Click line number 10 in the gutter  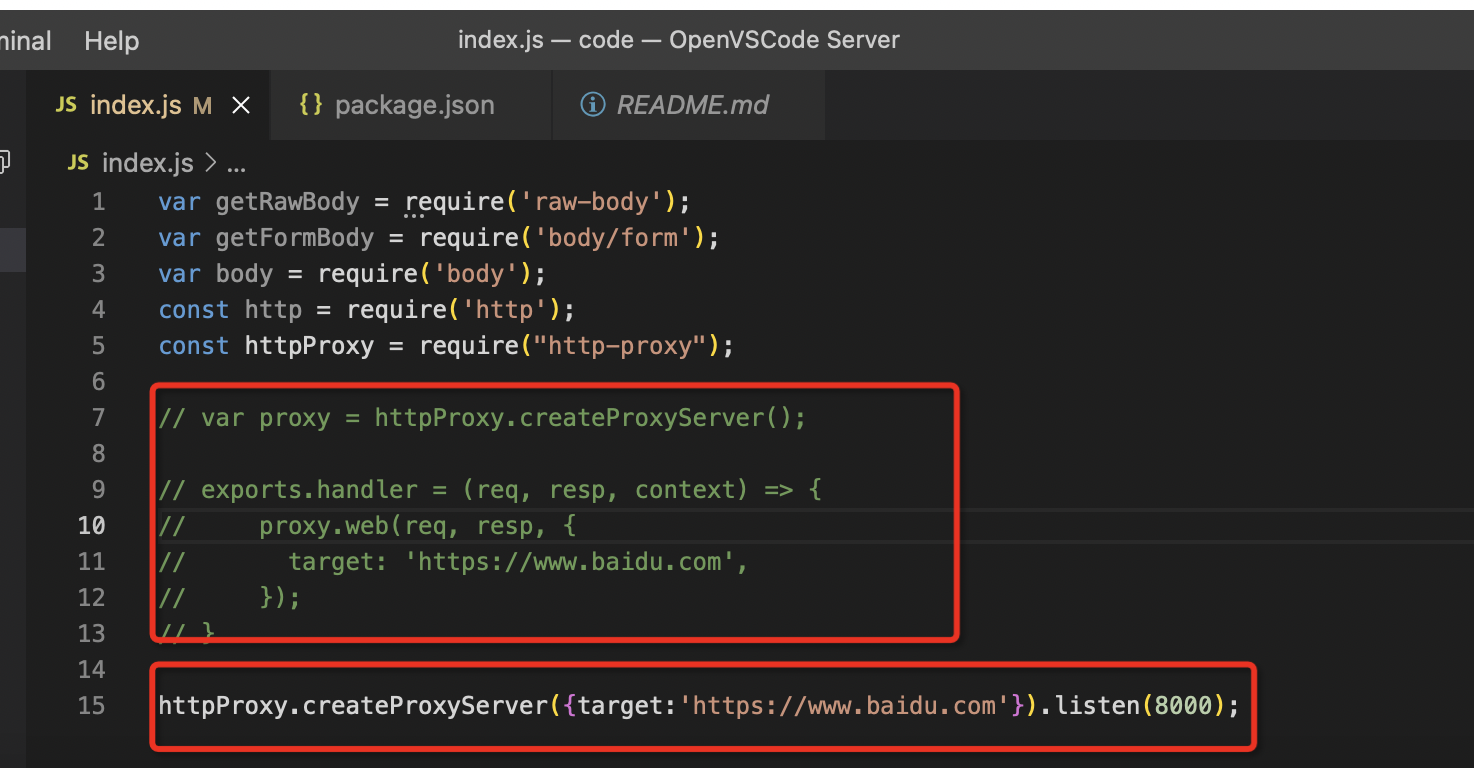tap(91, 526)
